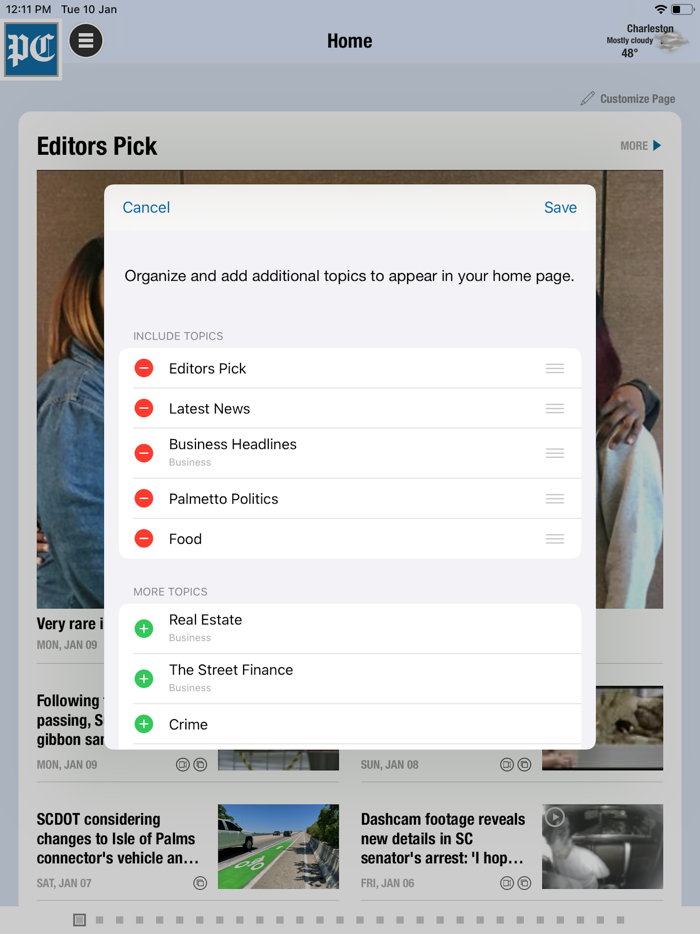Add The Street Finance topic
Screen dimensions: 700x934
click(x=144, y=678)
